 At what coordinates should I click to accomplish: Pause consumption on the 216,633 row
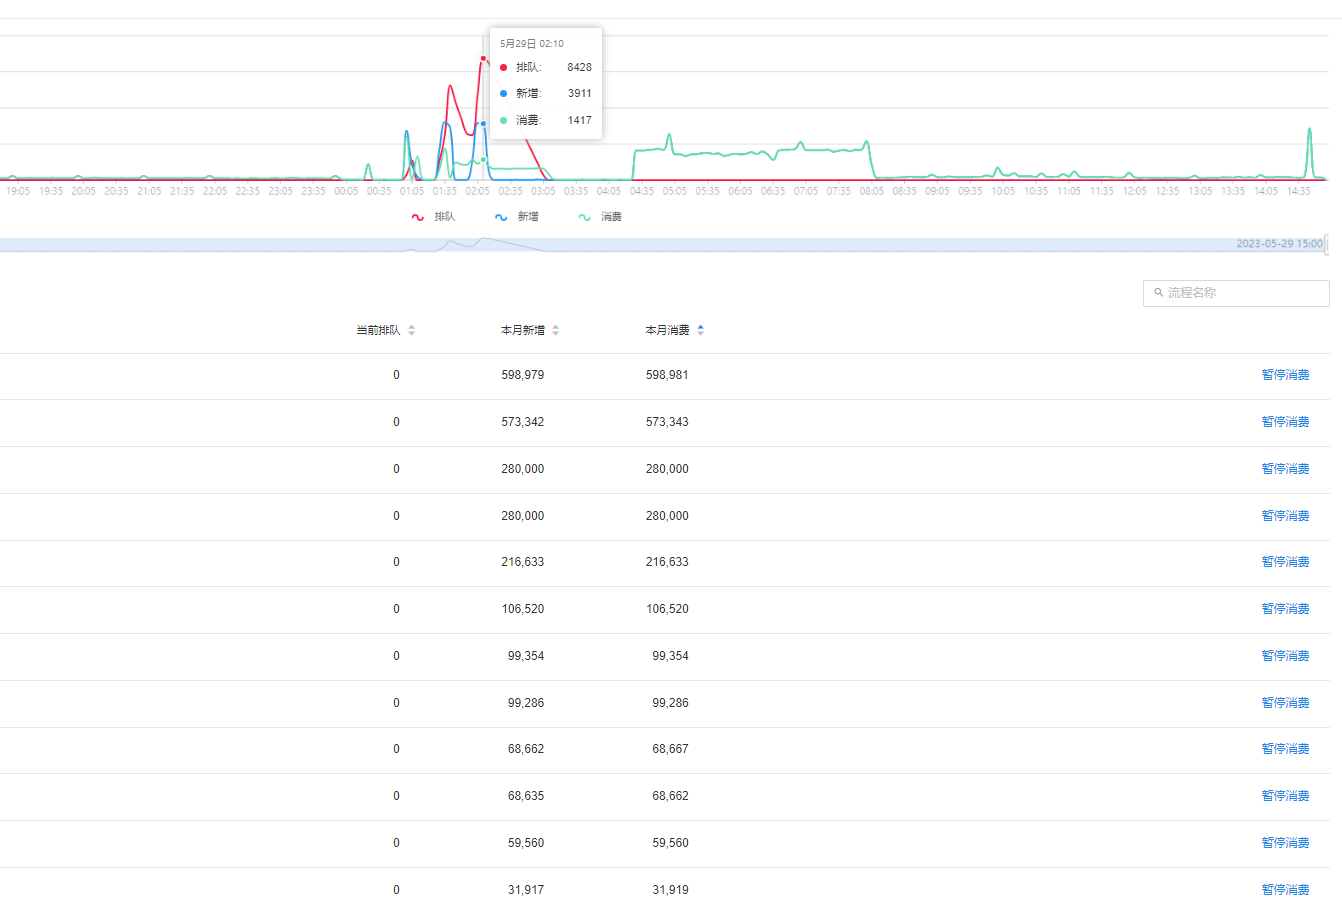tap(1285, 562)
